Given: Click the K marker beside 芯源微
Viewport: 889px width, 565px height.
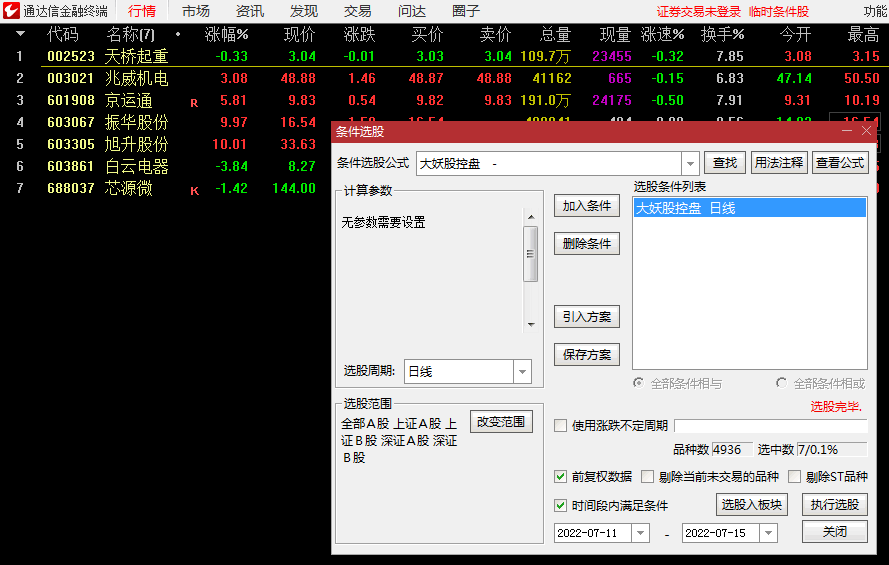Looking at the screenshot, I should pos(194,191).
